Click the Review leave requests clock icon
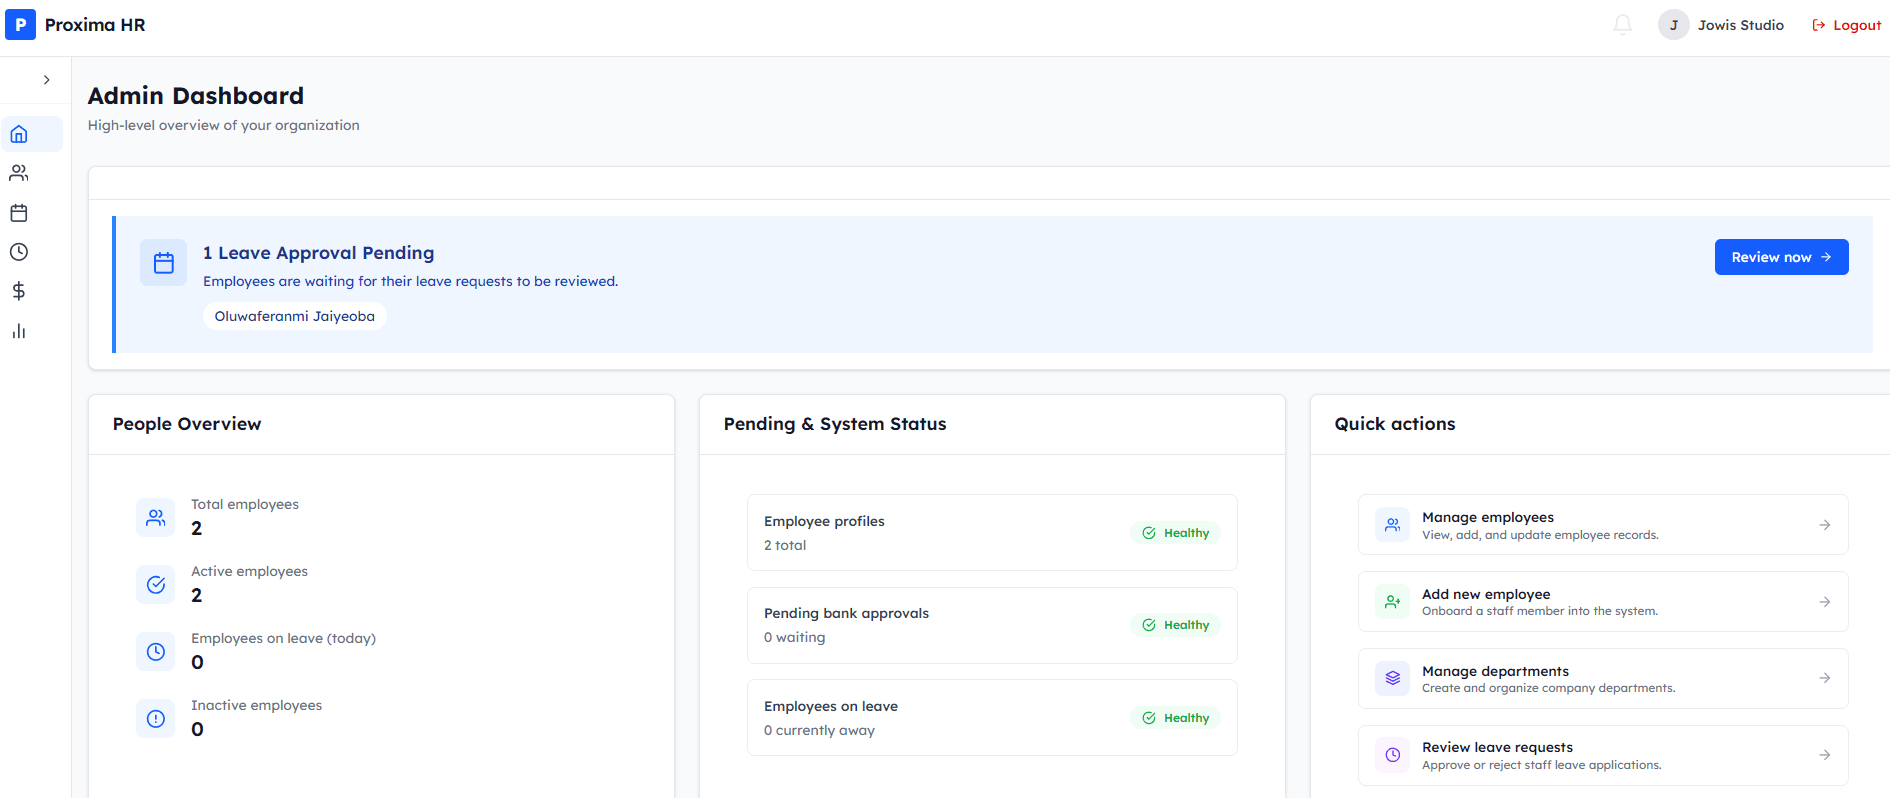The image size is (1890, 798). 1392,755
